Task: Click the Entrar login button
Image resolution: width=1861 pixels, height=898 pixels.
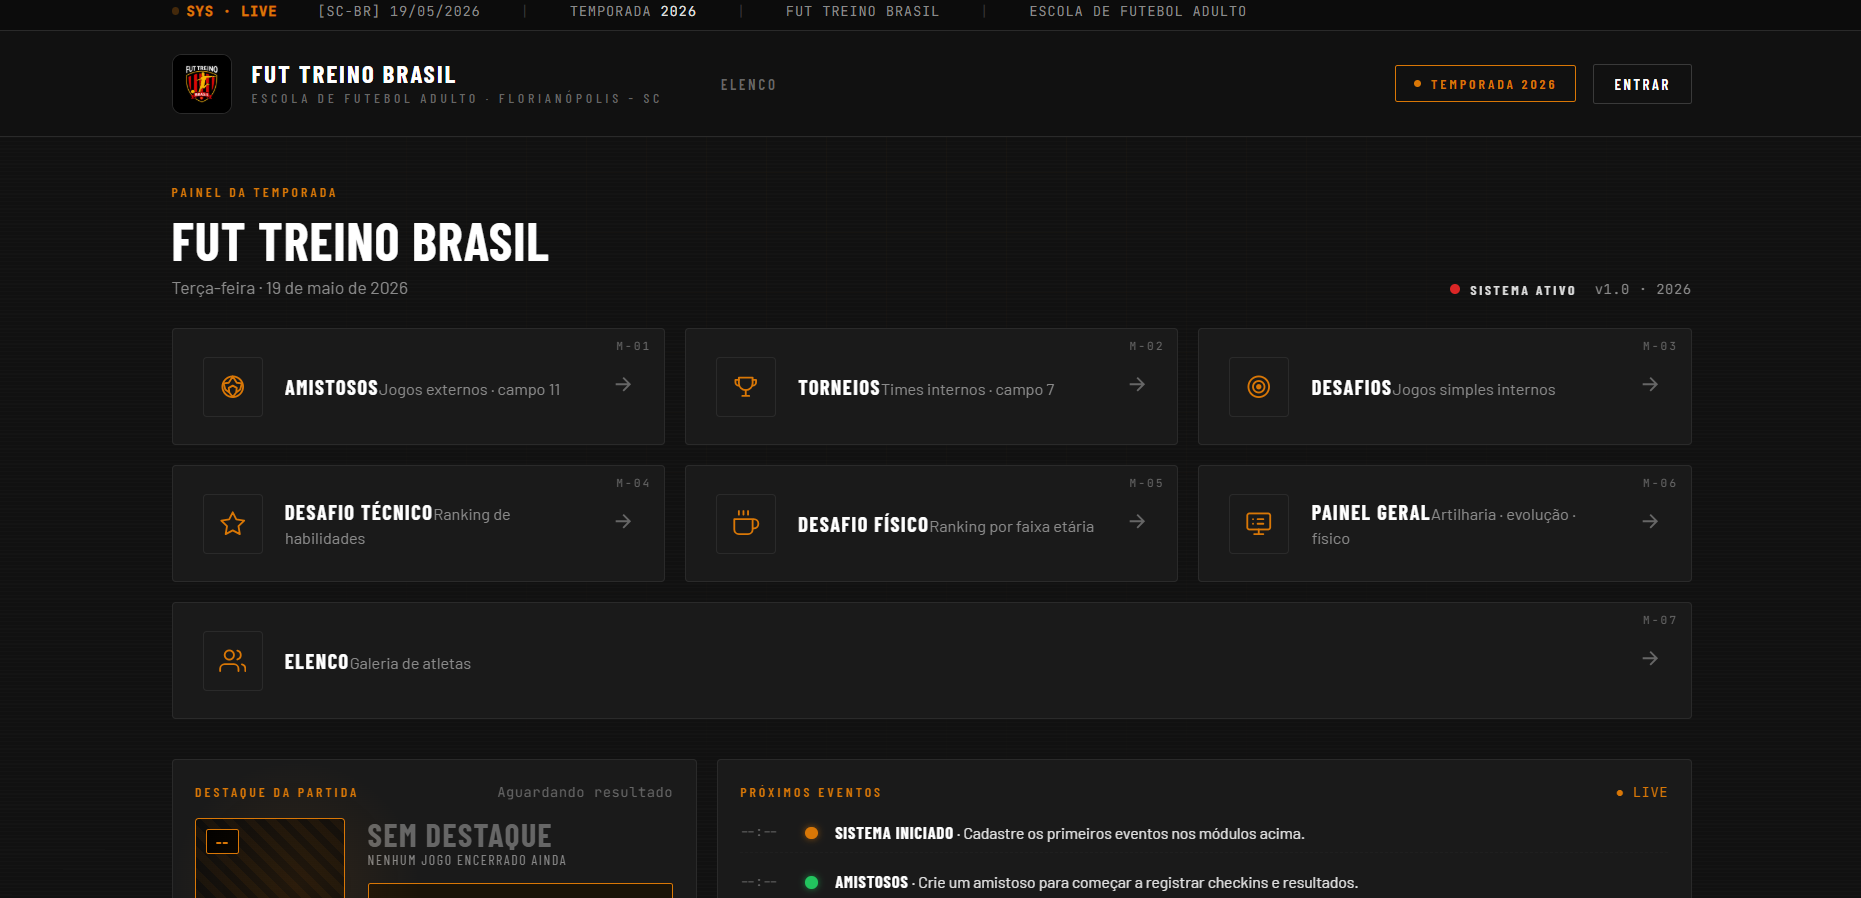Action: [1642, 84]
